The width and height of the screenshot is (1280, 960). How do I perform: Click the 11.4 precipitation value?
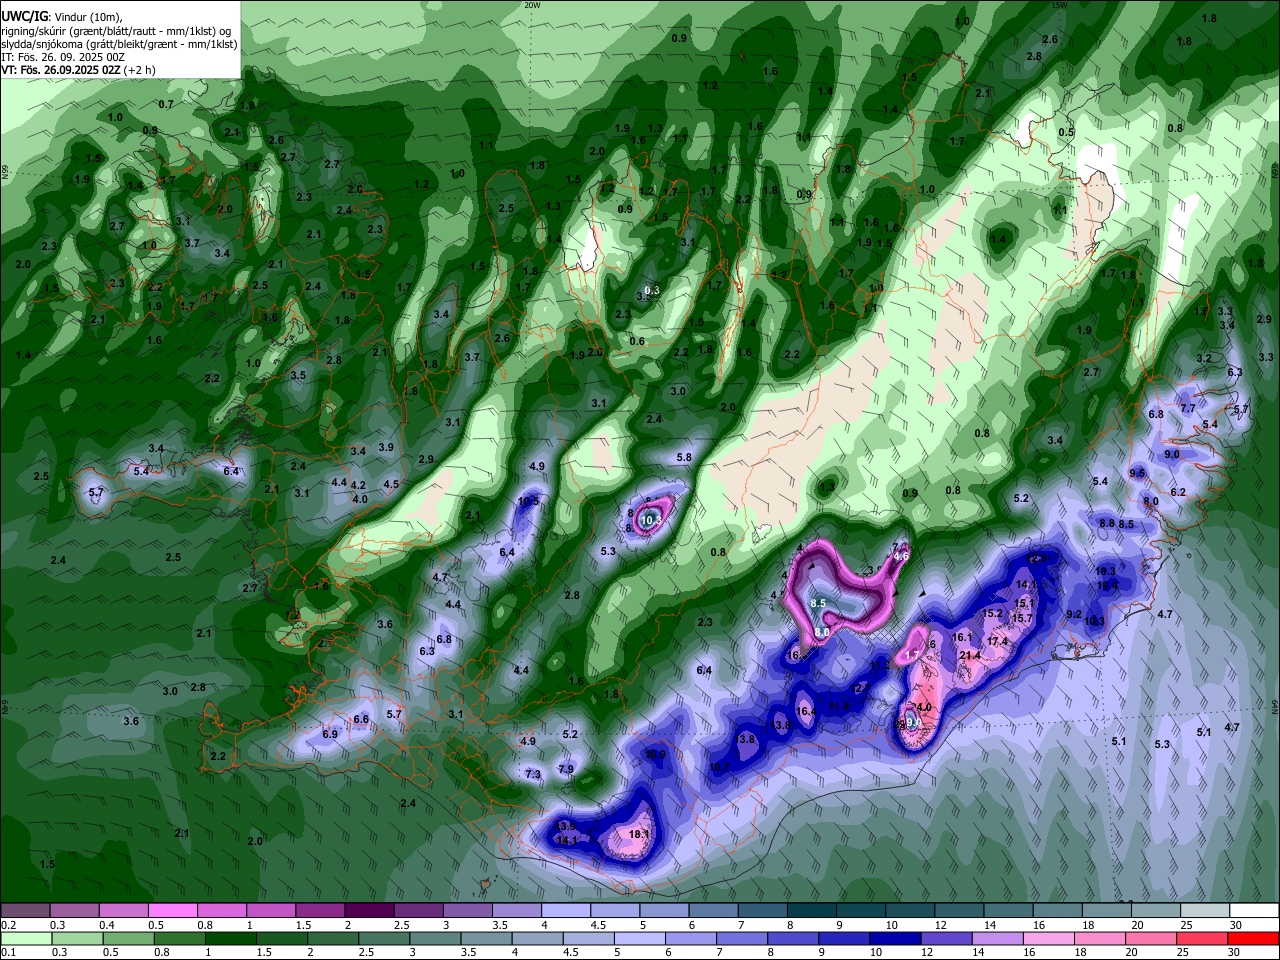[839, 707]
